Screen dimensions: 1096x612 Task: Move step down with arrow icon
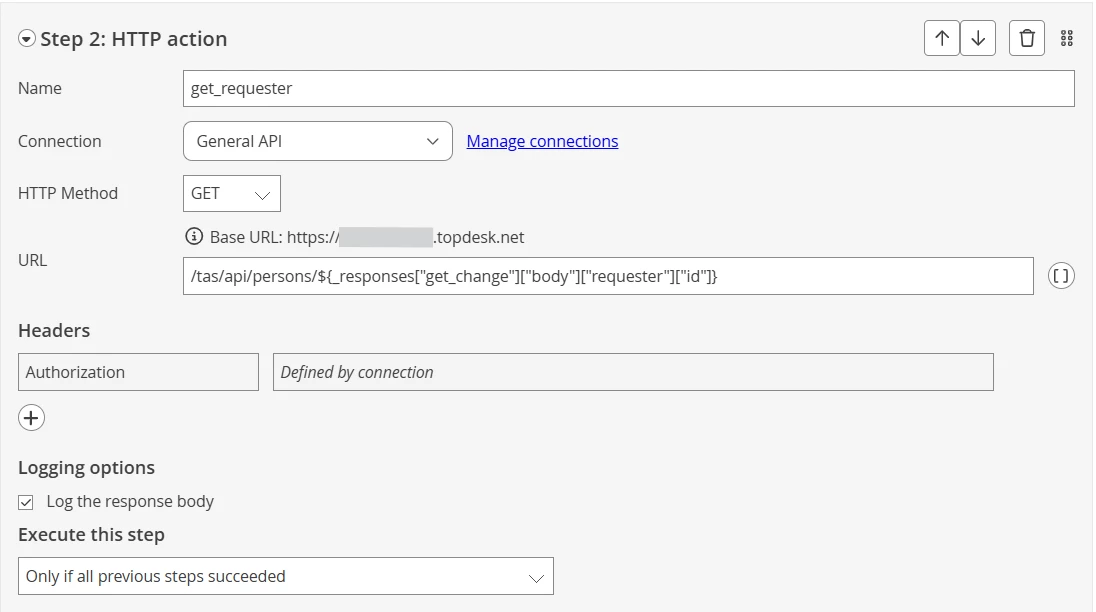[x=978, y=38]
